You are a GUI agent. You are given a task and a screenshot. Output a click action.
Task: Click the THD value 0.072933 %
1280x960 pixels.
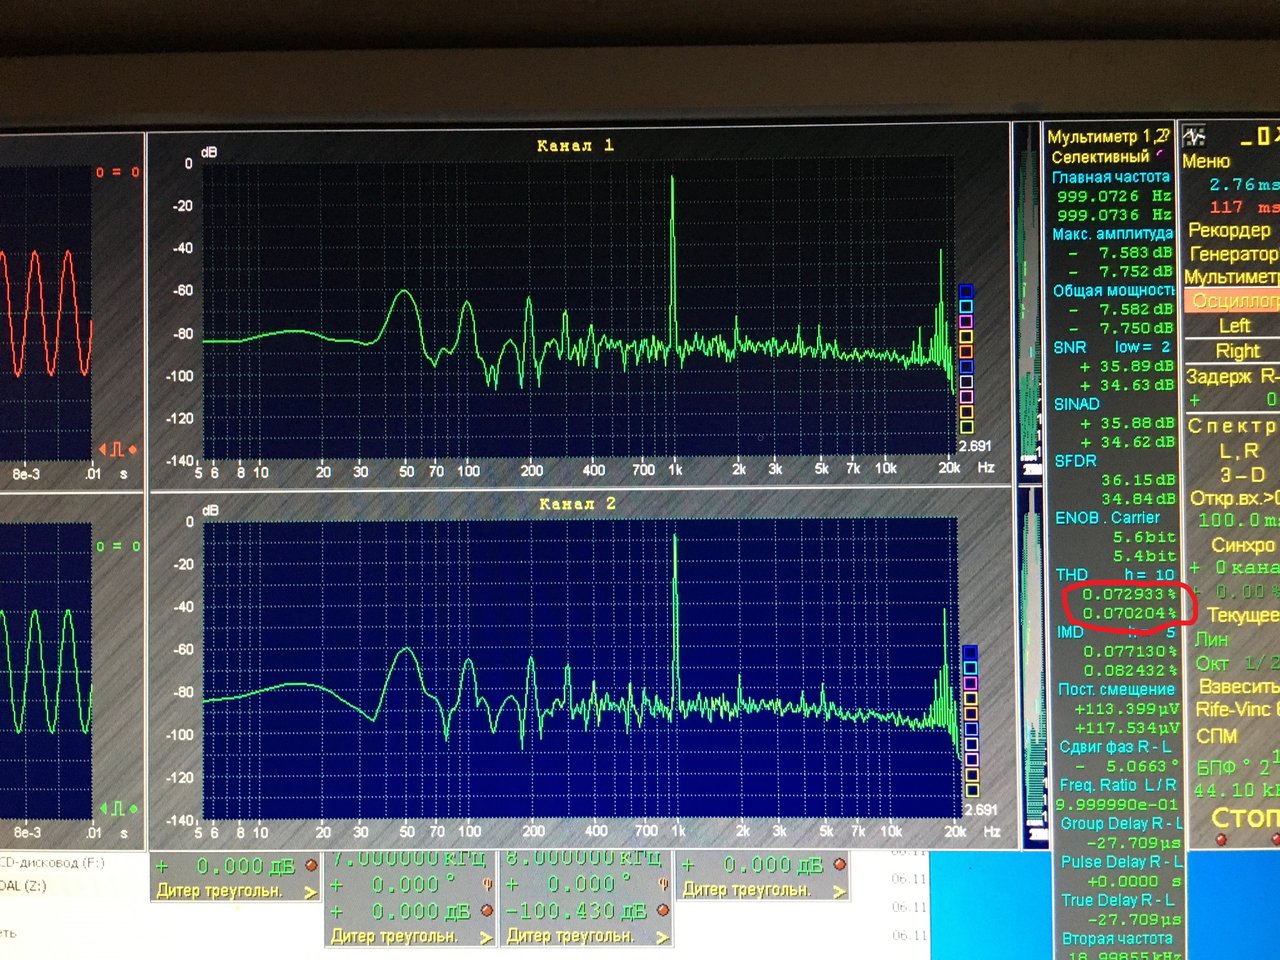pos(1129,594)
